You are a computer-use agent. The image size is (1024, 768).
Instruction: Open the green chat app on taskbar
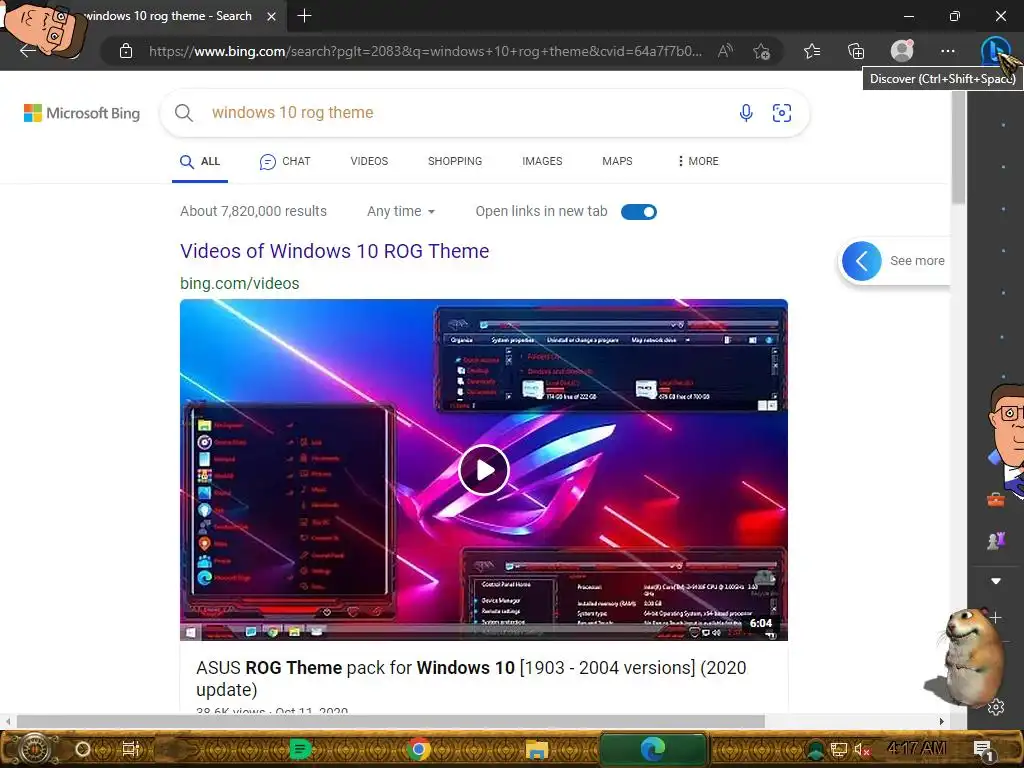pos(300,749)
